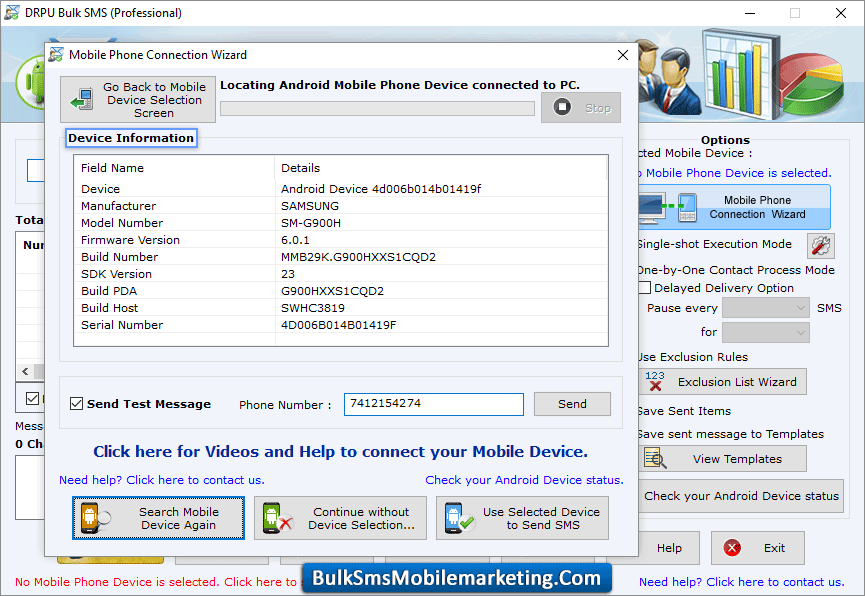The image size is (865, 596).
Task: Click Continue without Device Selection button
Action: [x=340, y=518]
